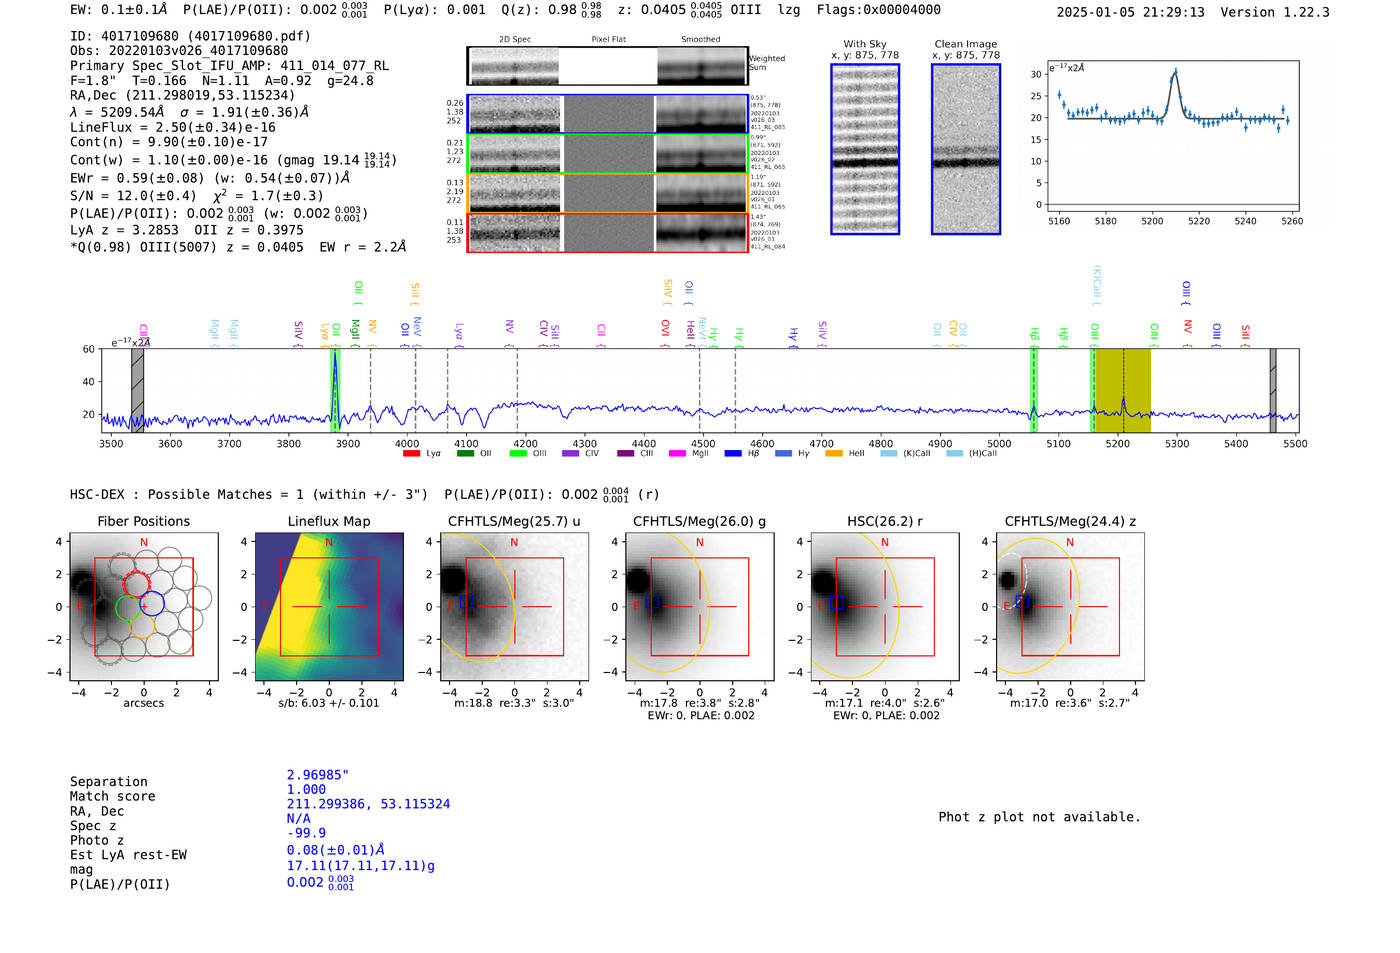1400x953 pixels.
Task: Open the CFHTLS/Meg(24.4) z-band image
Action: [x=1070, y=607]
